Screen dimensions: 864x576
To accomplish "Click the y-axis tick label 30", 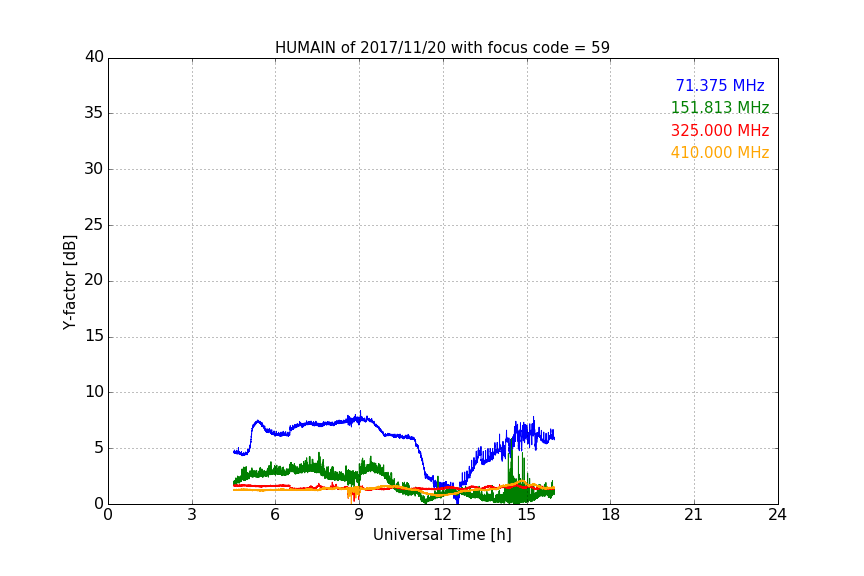I will coord(94,169).
